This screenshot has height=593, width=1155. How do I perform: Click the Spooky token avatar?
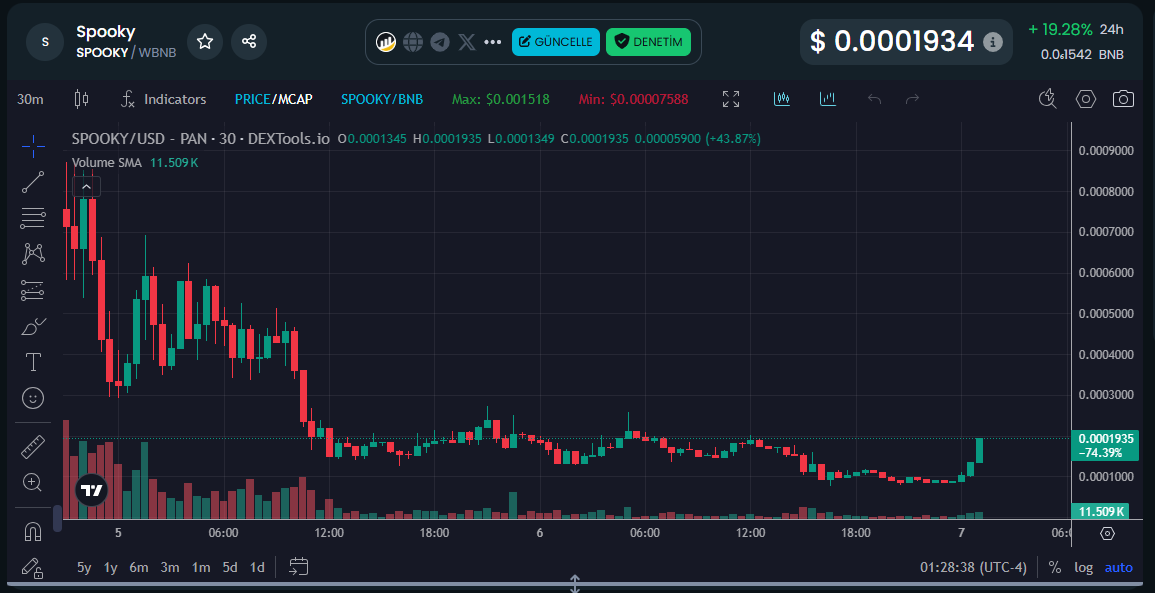45,41
